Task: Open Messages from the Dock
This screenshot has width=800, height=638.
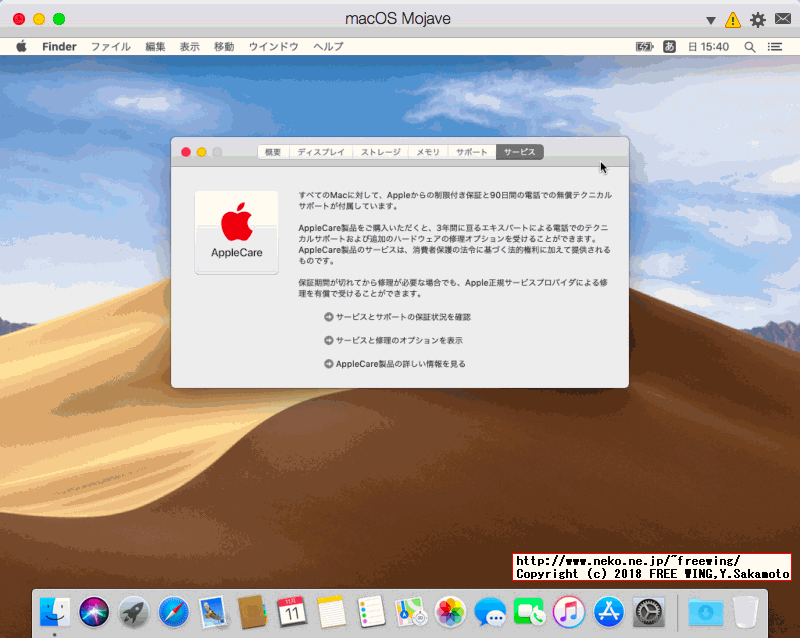Action: click(489, 613)
